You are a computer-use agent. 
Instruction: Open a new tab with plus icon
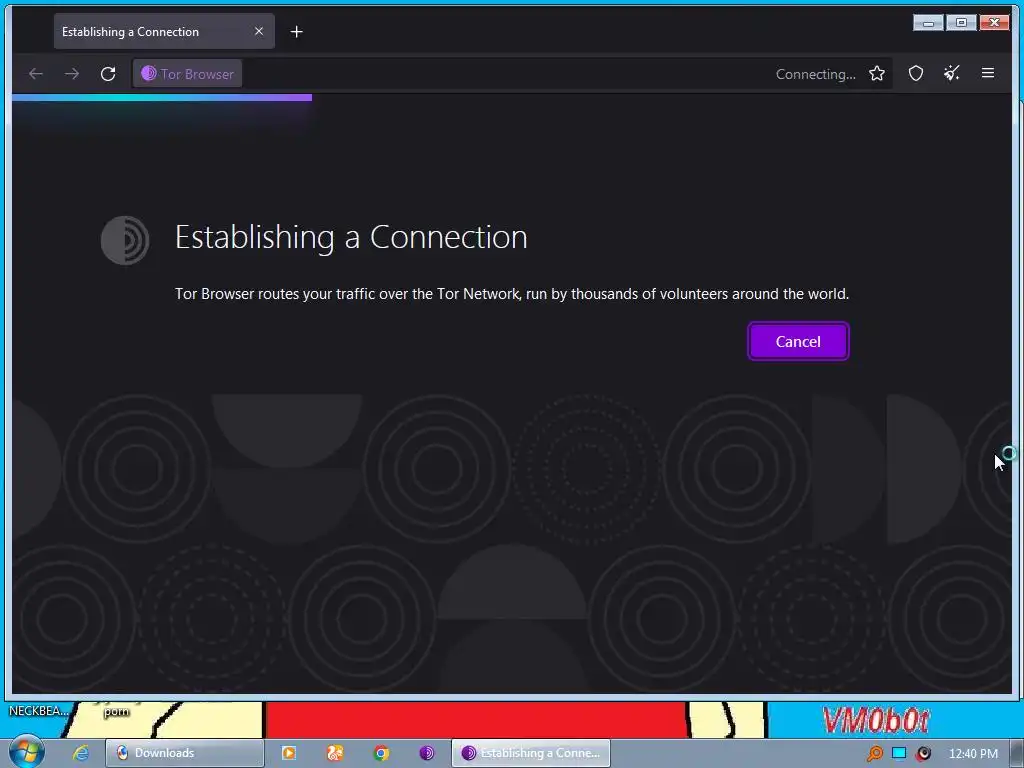coord(296,31)
